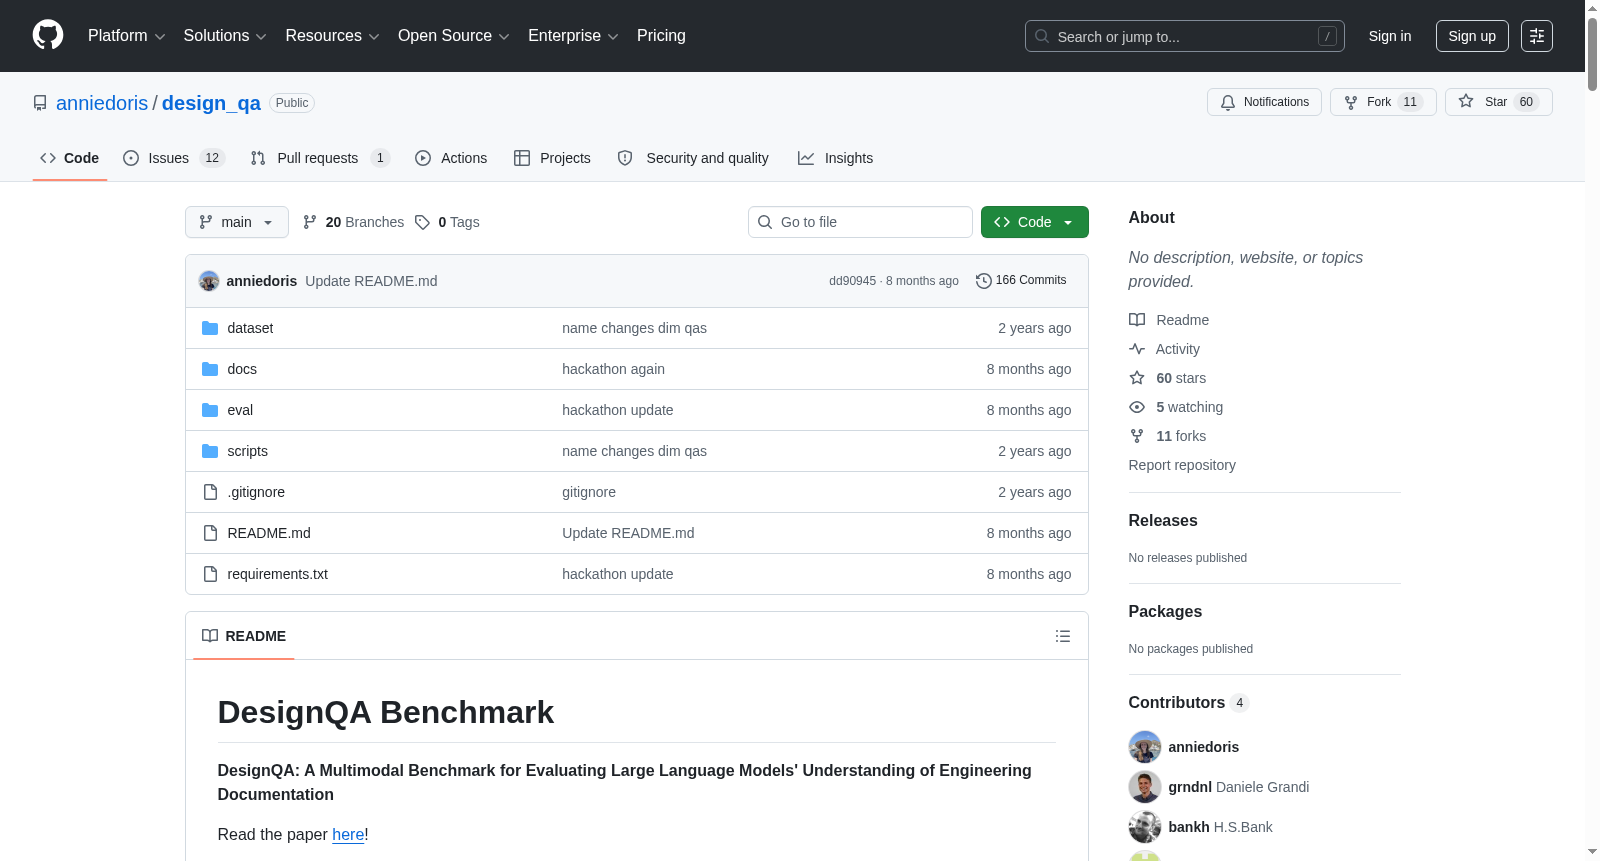Switch to the Insights tab
1600x861 pixels.
point(835,158)
